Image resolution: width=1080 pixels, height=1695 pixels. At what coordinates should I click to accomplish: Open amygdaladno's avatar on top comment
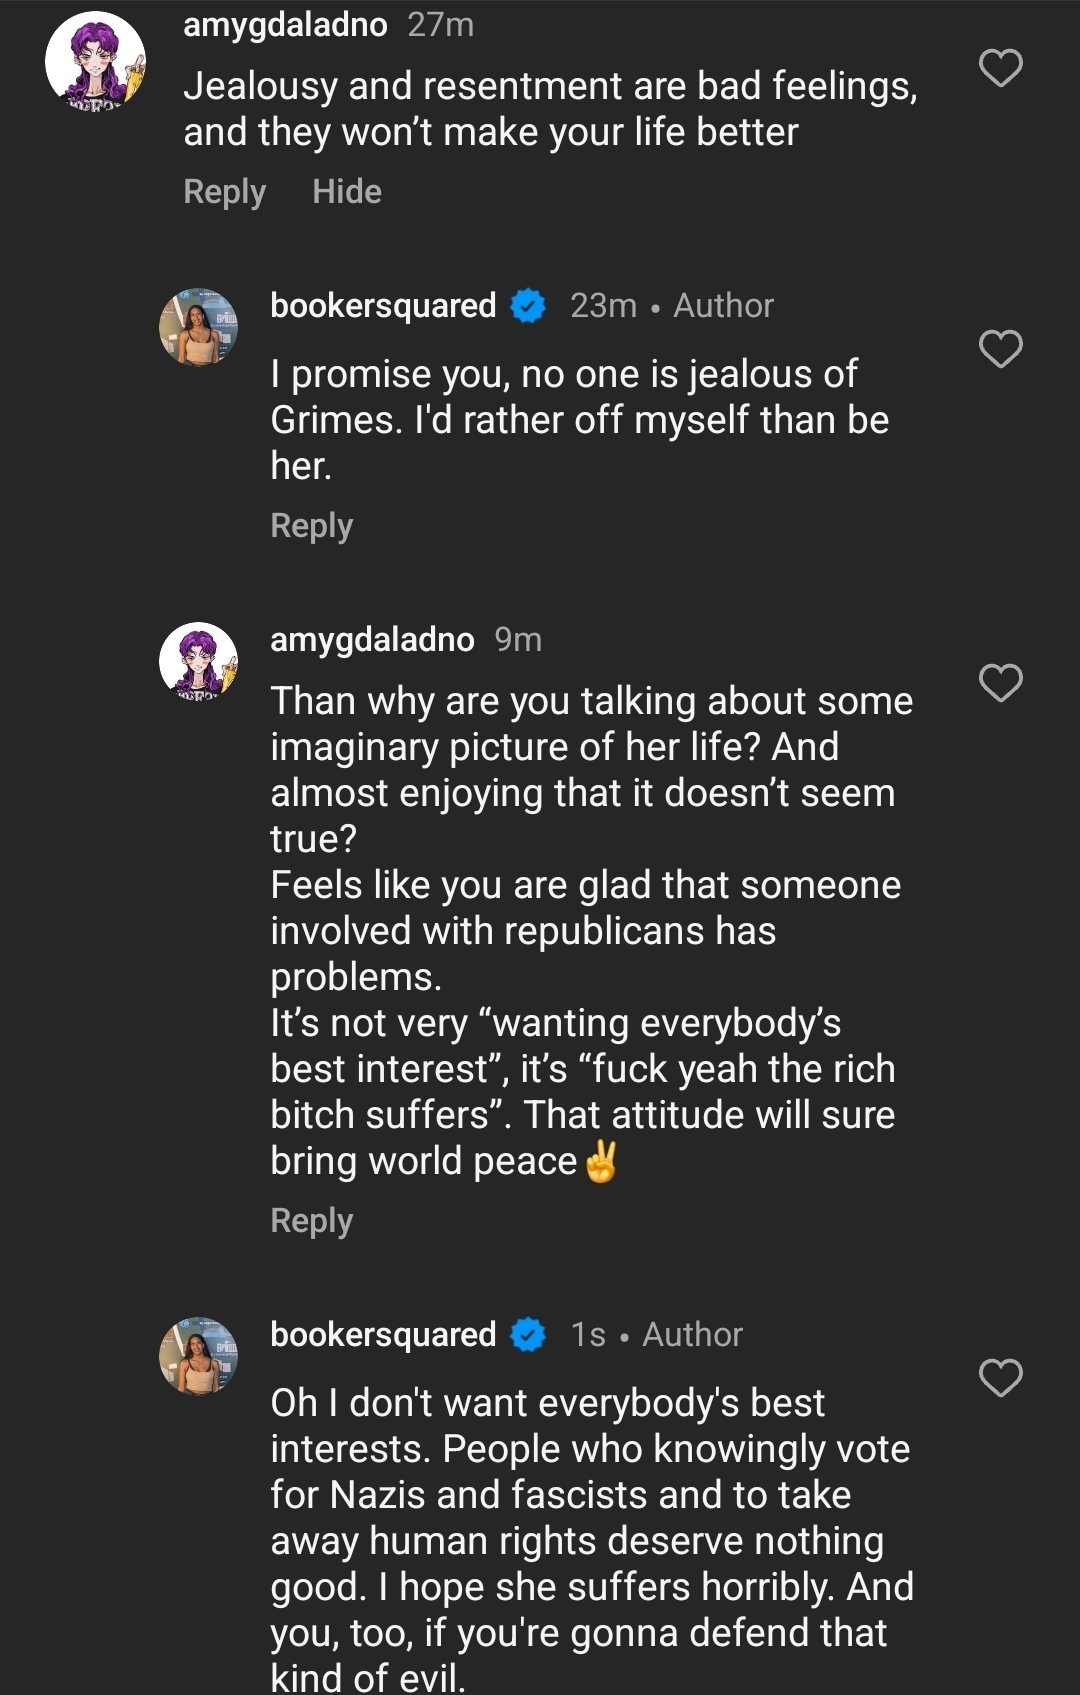point(95,60)
